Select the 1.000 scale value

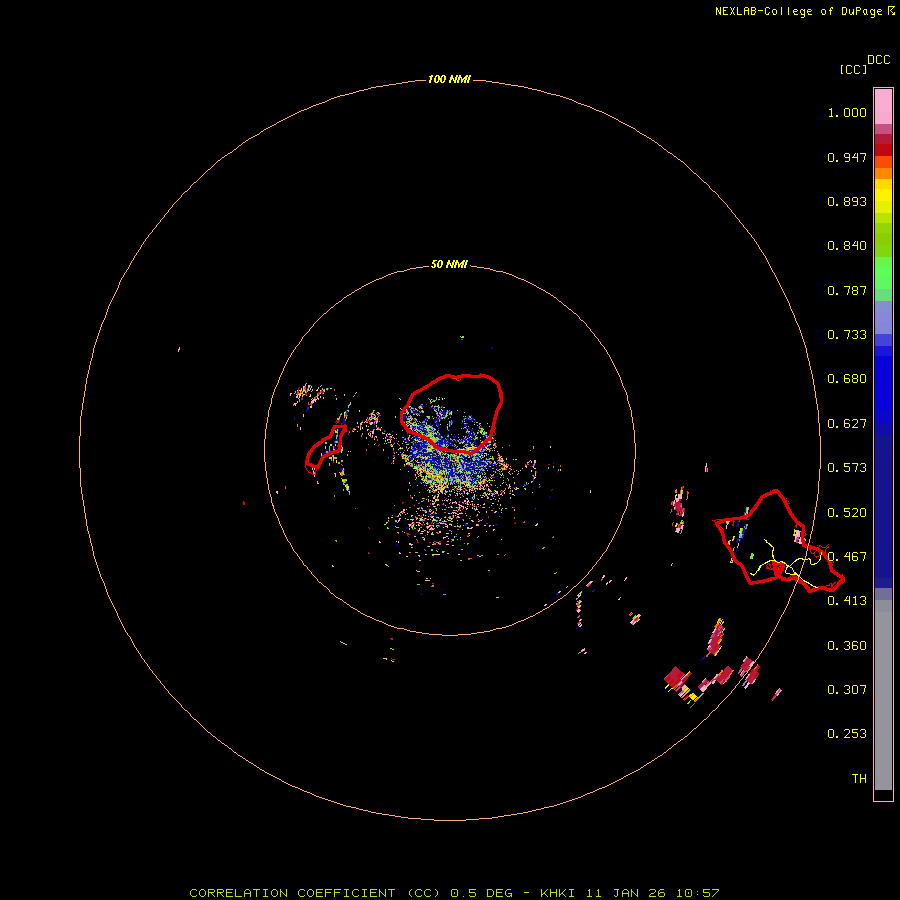pyautogui.click(x=847, y=112)
